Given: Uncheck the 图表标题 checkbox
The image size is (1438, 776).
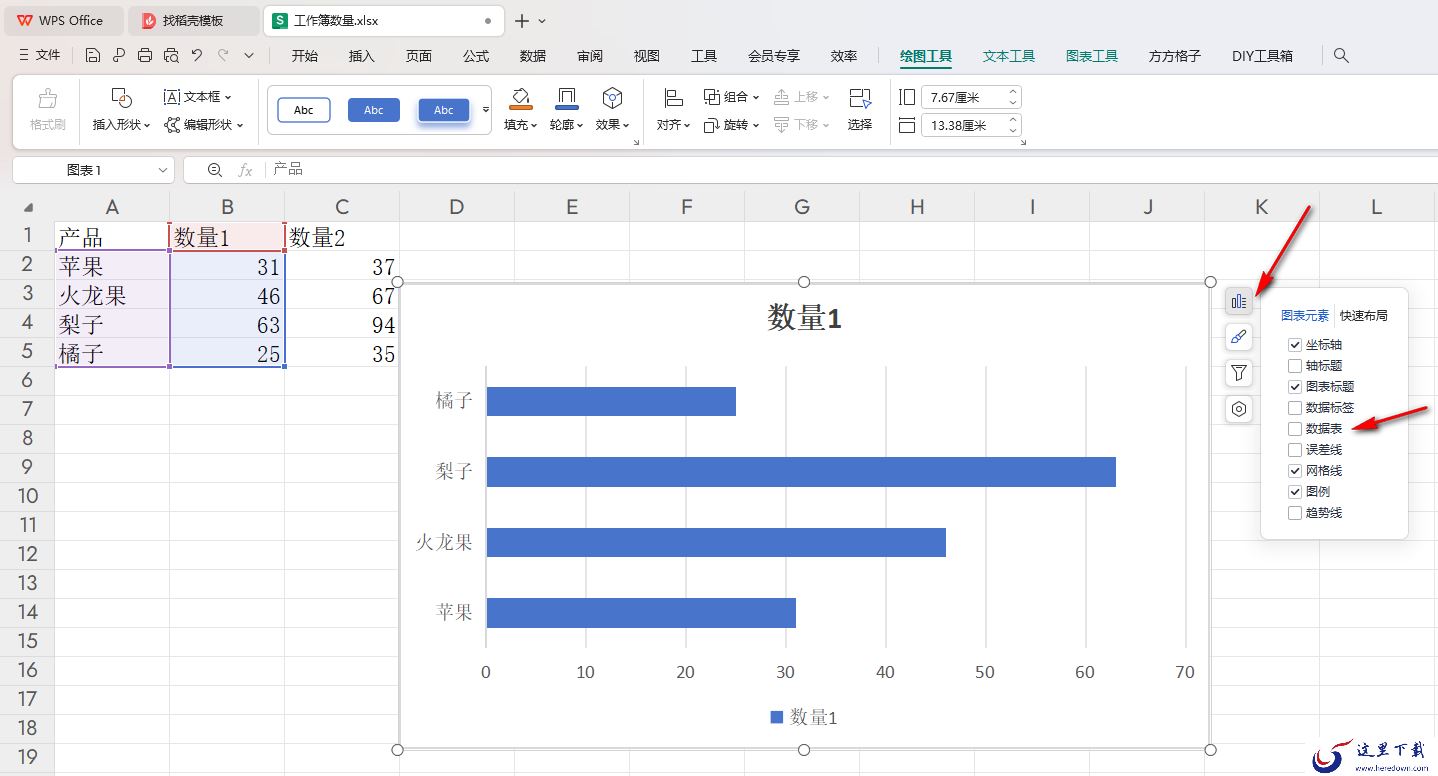Looking at the screenshot, I should 1295,387.
